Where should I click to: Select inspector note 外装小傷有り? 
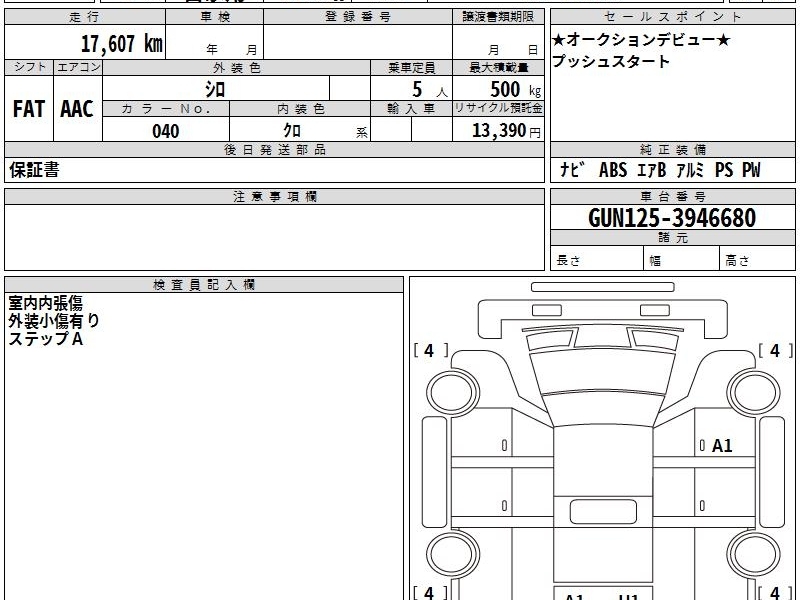[x=54, y=320]
